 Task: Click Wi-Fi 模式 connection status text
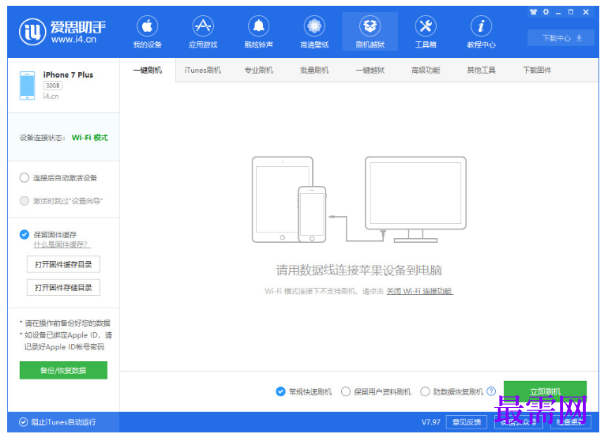[x=90, y=138]
